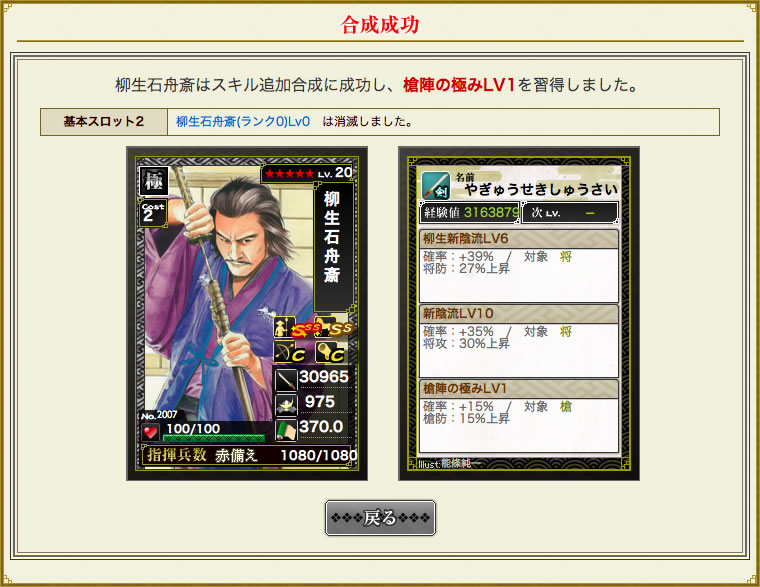Select the 柳生新陰流LV6 skill header

tap(518, 238)
